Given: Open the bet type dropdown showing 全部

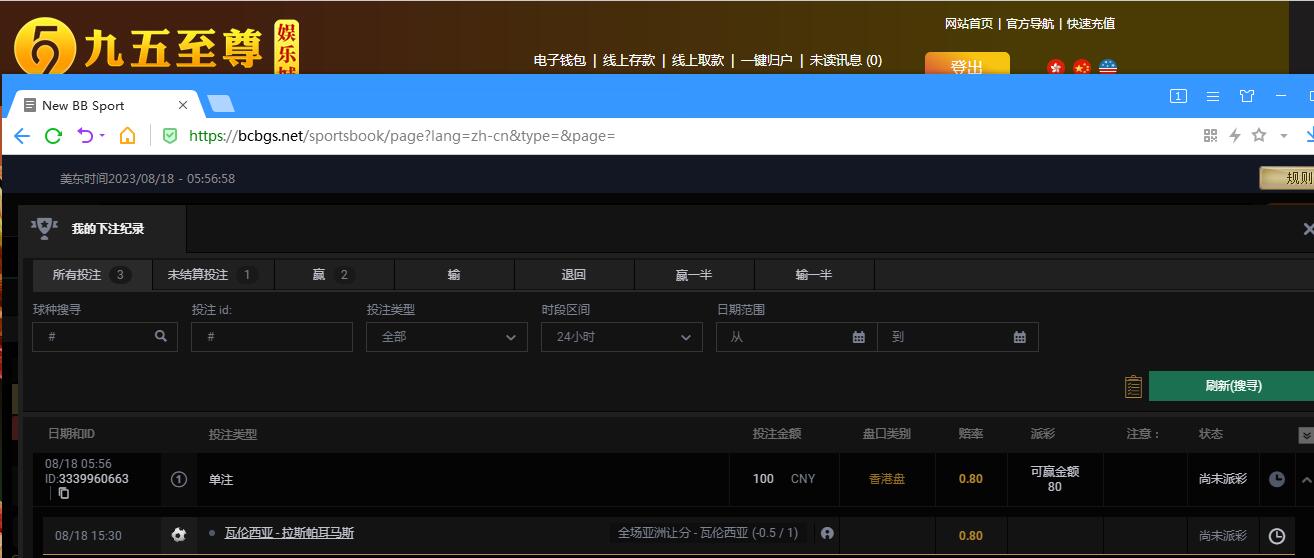Looking at the screenshot, I should coord(446,337).
